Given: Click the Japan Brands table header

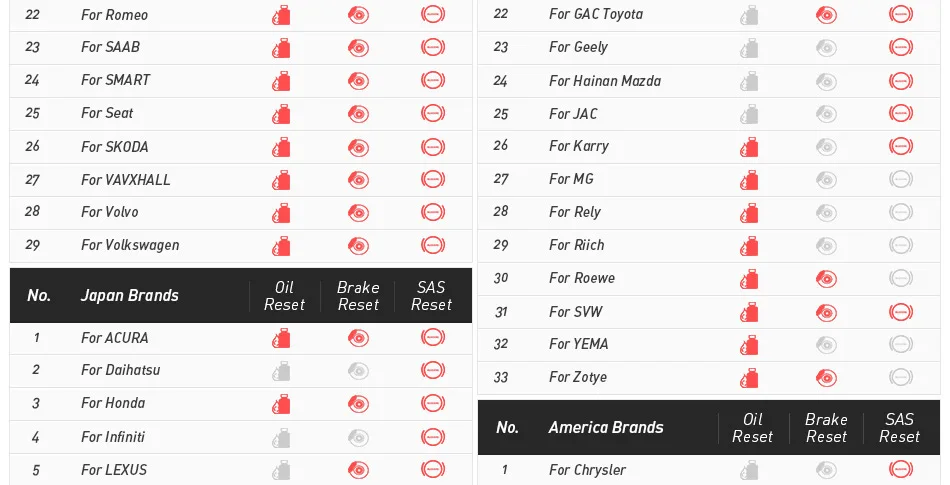Looking at the screenshot, I should click(x=130, y=295).
